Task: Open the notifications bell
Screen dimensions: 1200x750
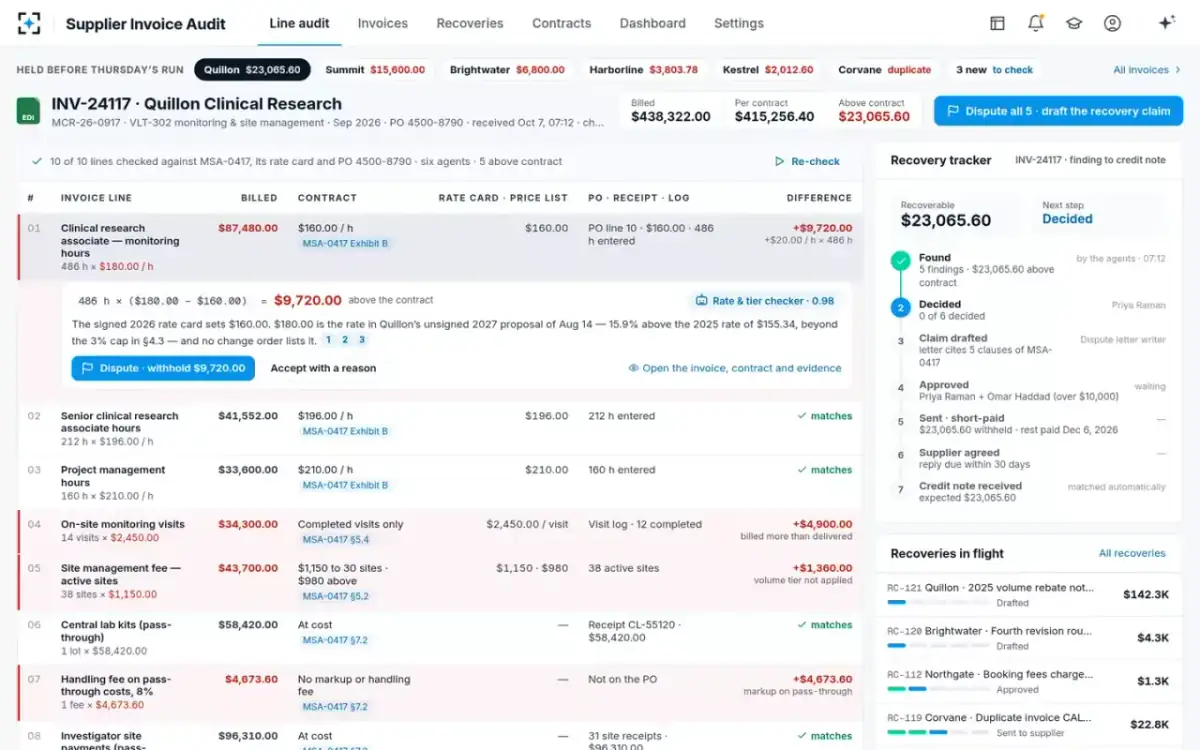Action: pyautogui.click(x=1036, y=23)
